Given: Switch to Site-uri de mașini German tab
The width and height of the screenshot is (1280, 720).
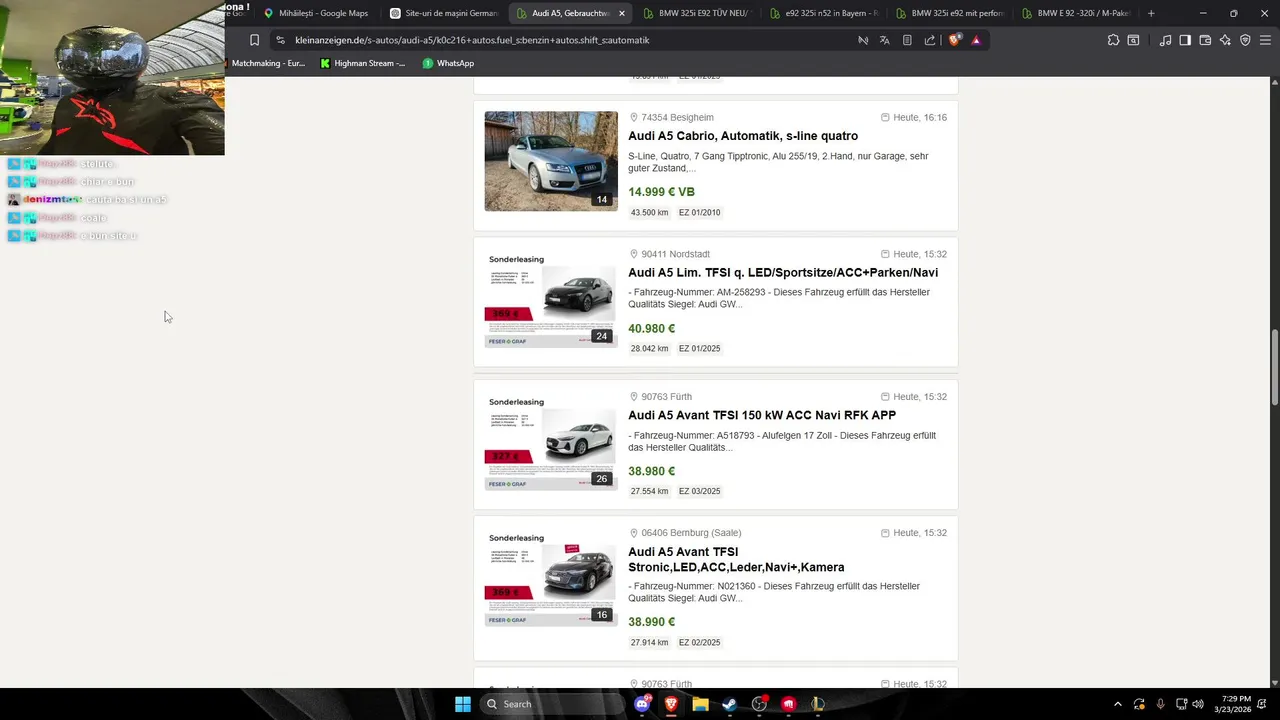Looking at the screenshot, I should 443,13.
